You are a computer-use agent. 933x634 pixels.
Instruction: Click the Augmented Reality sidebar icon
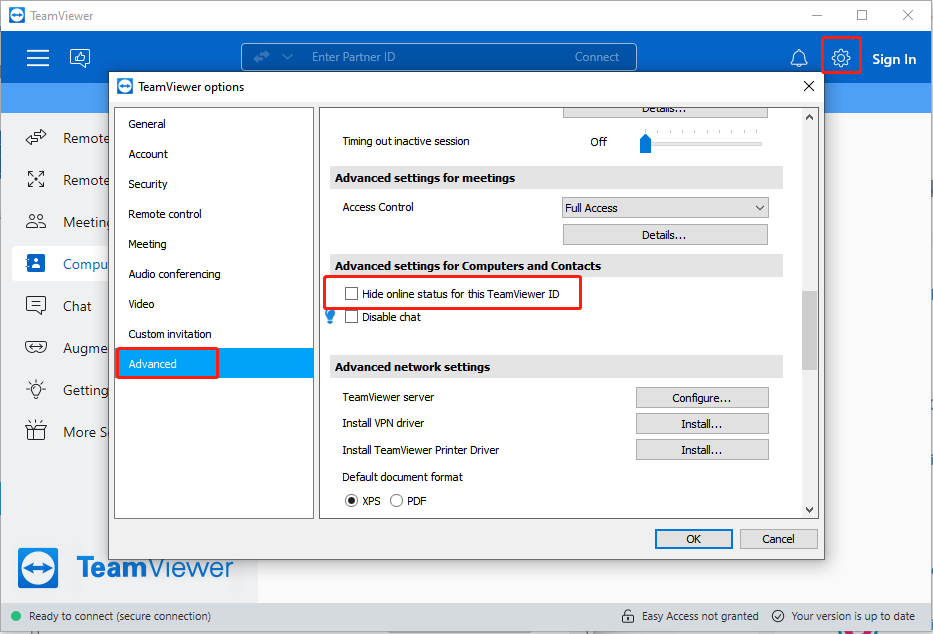pyautogui.click(x=36, y=347)
